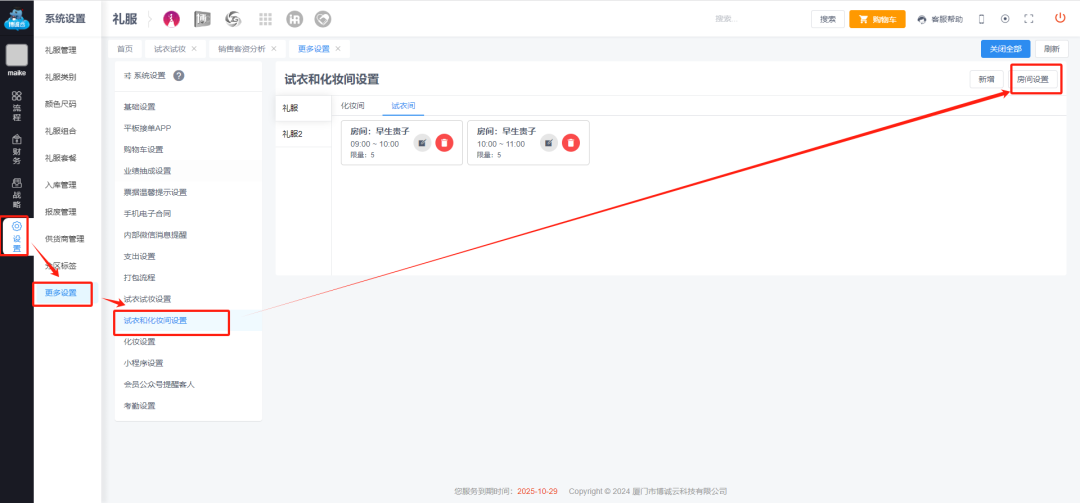
Task: Open the 设置 gear sidebar section
Action: [17, 236]
